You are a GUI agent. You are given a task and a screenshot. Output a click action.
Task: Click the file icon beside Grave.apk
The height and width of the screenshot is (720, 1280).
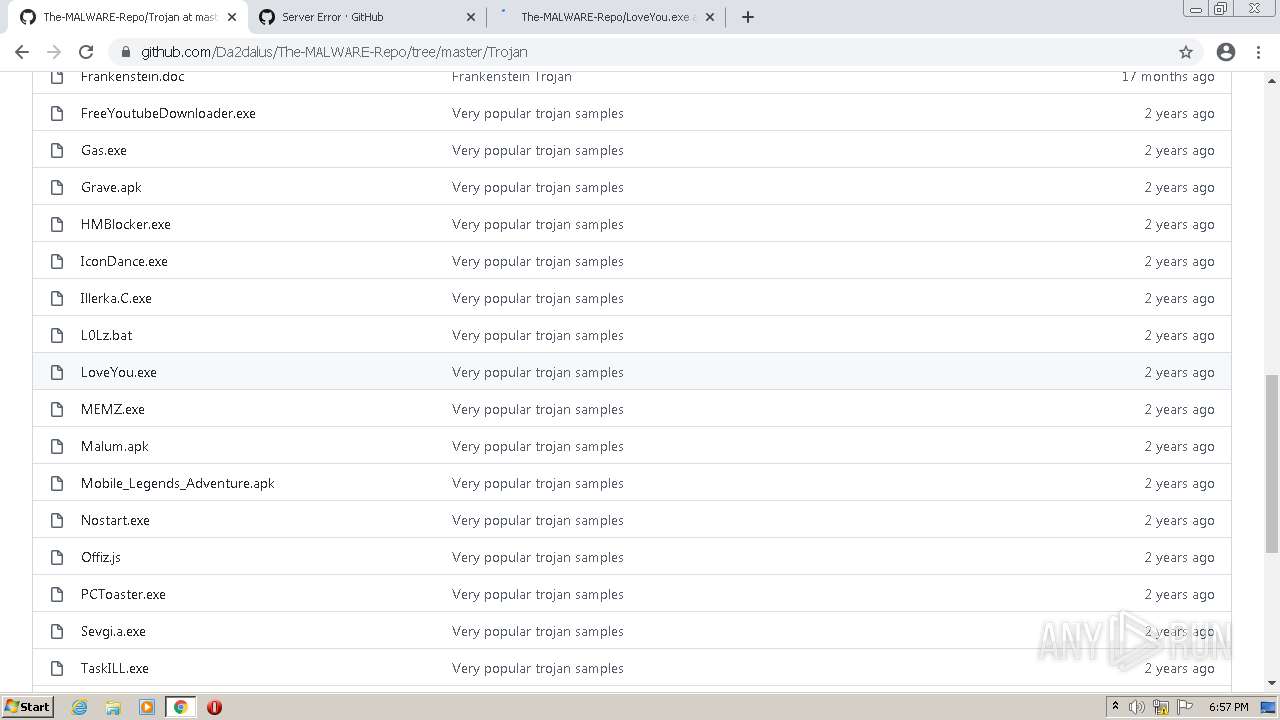tap(57, 187)
